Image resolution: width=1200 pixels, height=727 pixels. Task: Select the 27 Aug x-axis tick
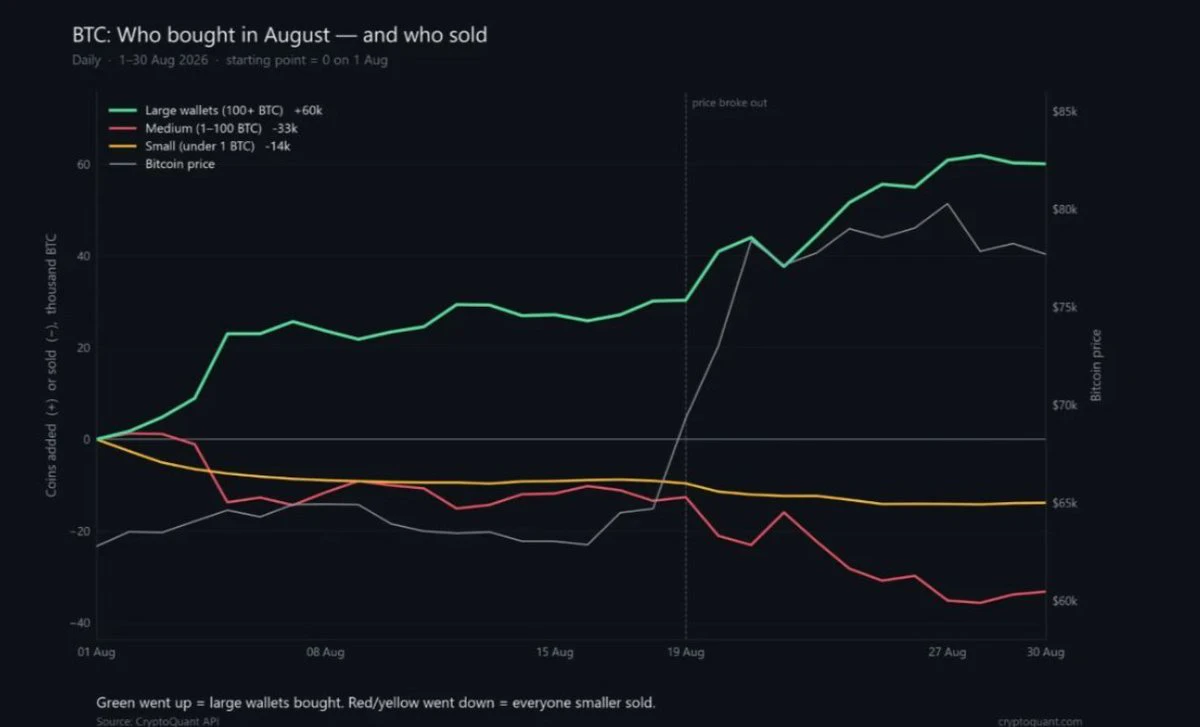coord(947,652)
